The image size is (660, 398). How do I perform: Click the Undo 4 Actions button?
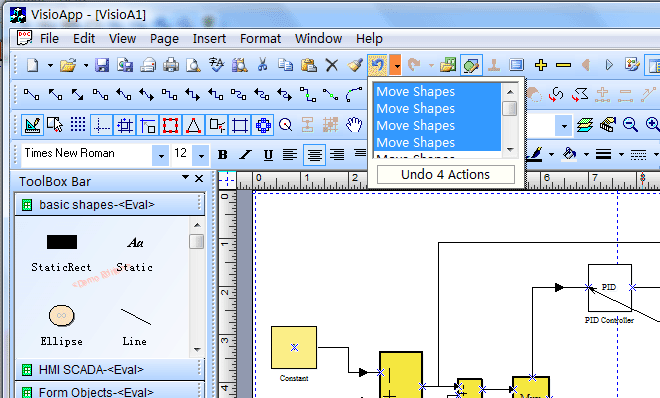446,174
